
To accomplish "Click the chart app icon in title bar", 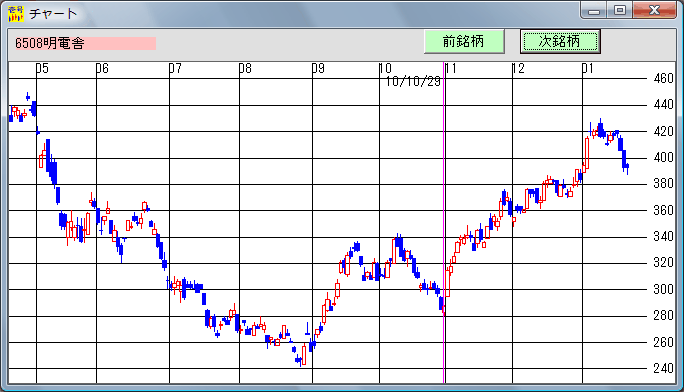I will click(x=16, y=14).
